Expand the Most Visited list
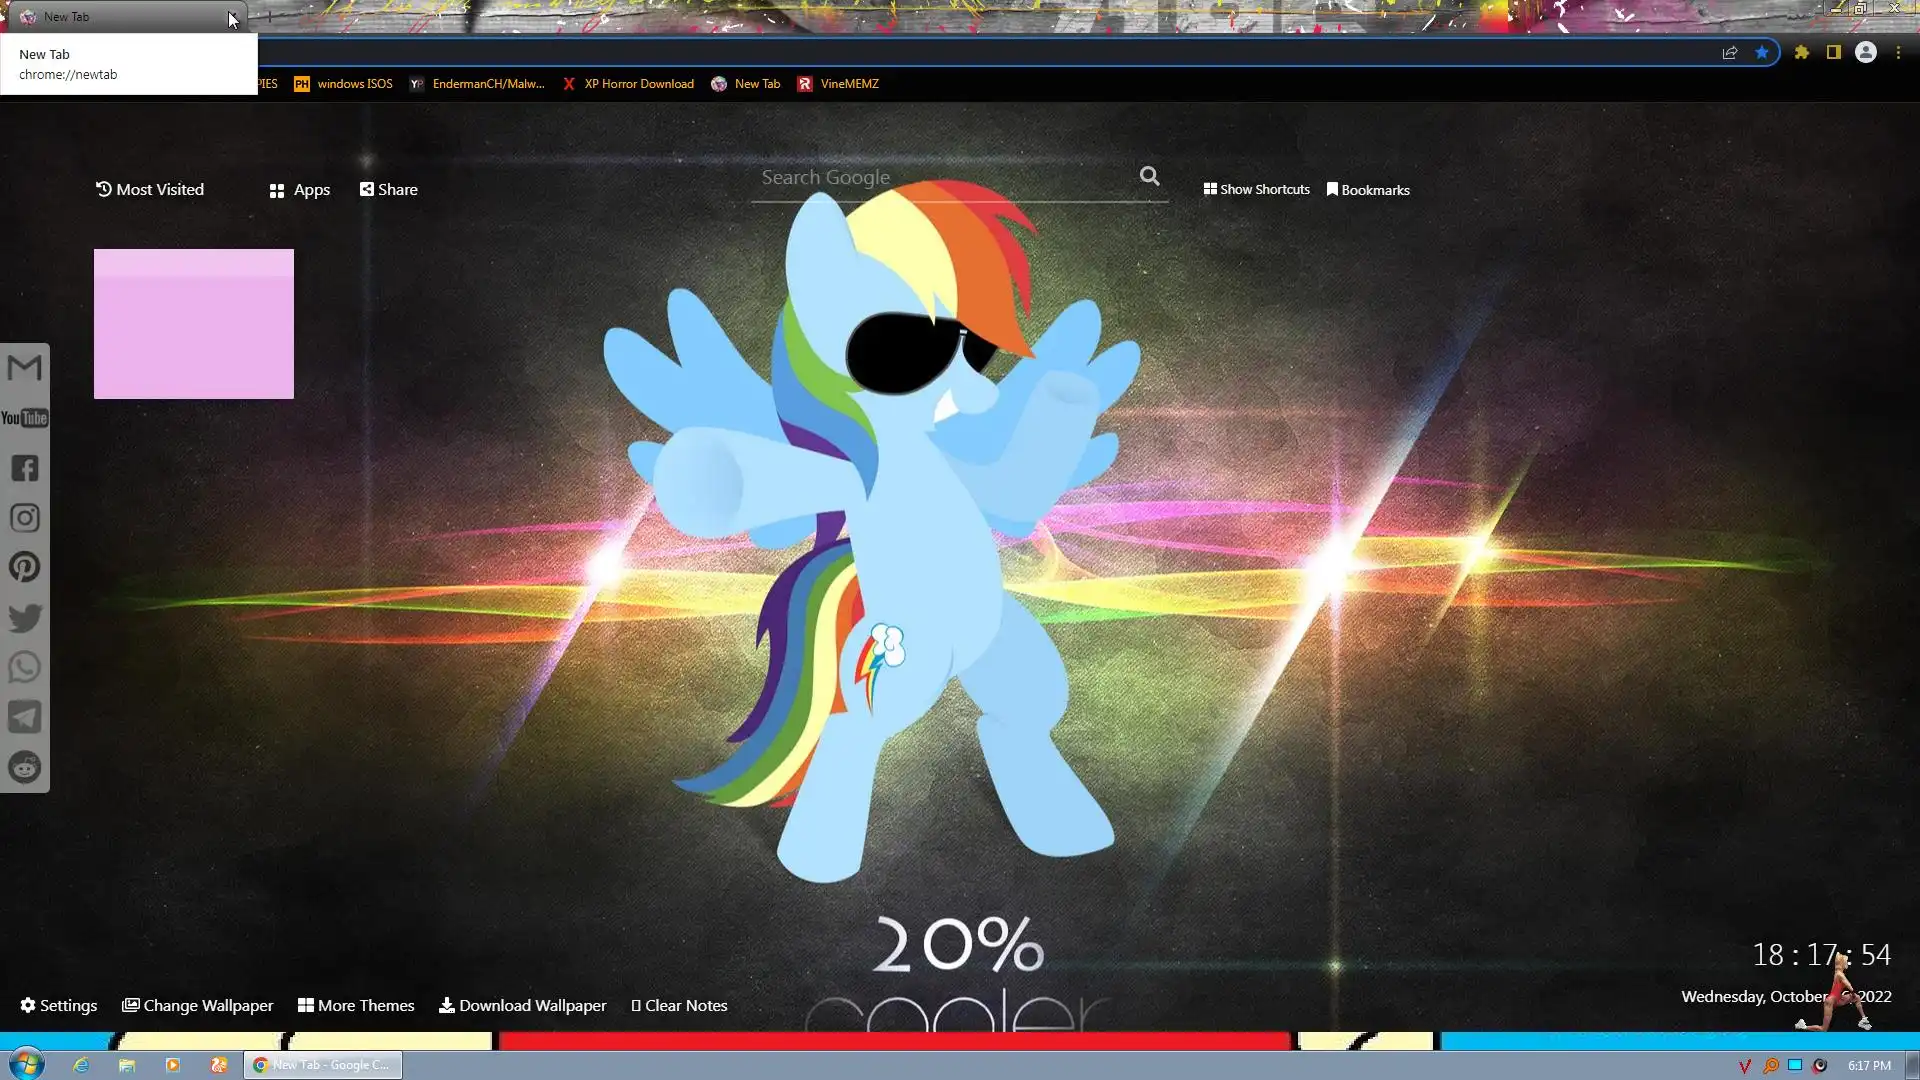 click(x=149, y=189)
